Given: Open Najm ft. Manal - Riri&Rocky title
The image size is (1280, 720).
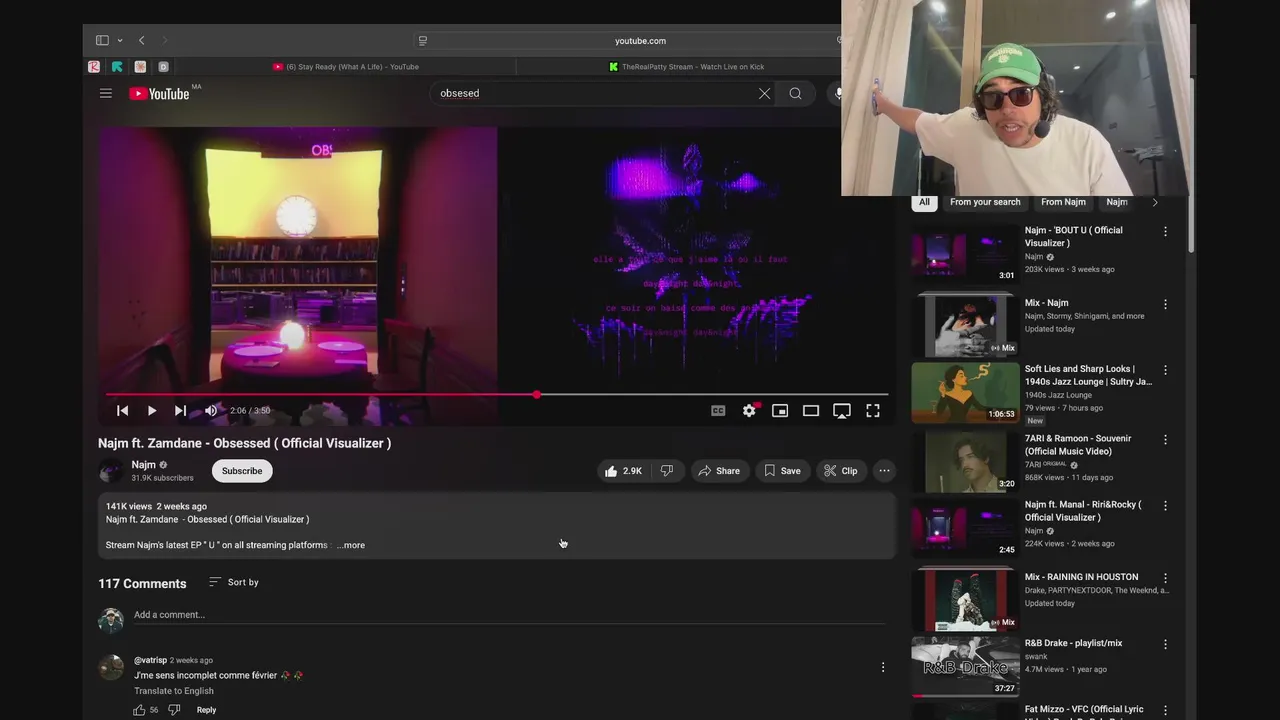Looking at the screenshot, I should pyautogui.click(x=1083, y=511).
